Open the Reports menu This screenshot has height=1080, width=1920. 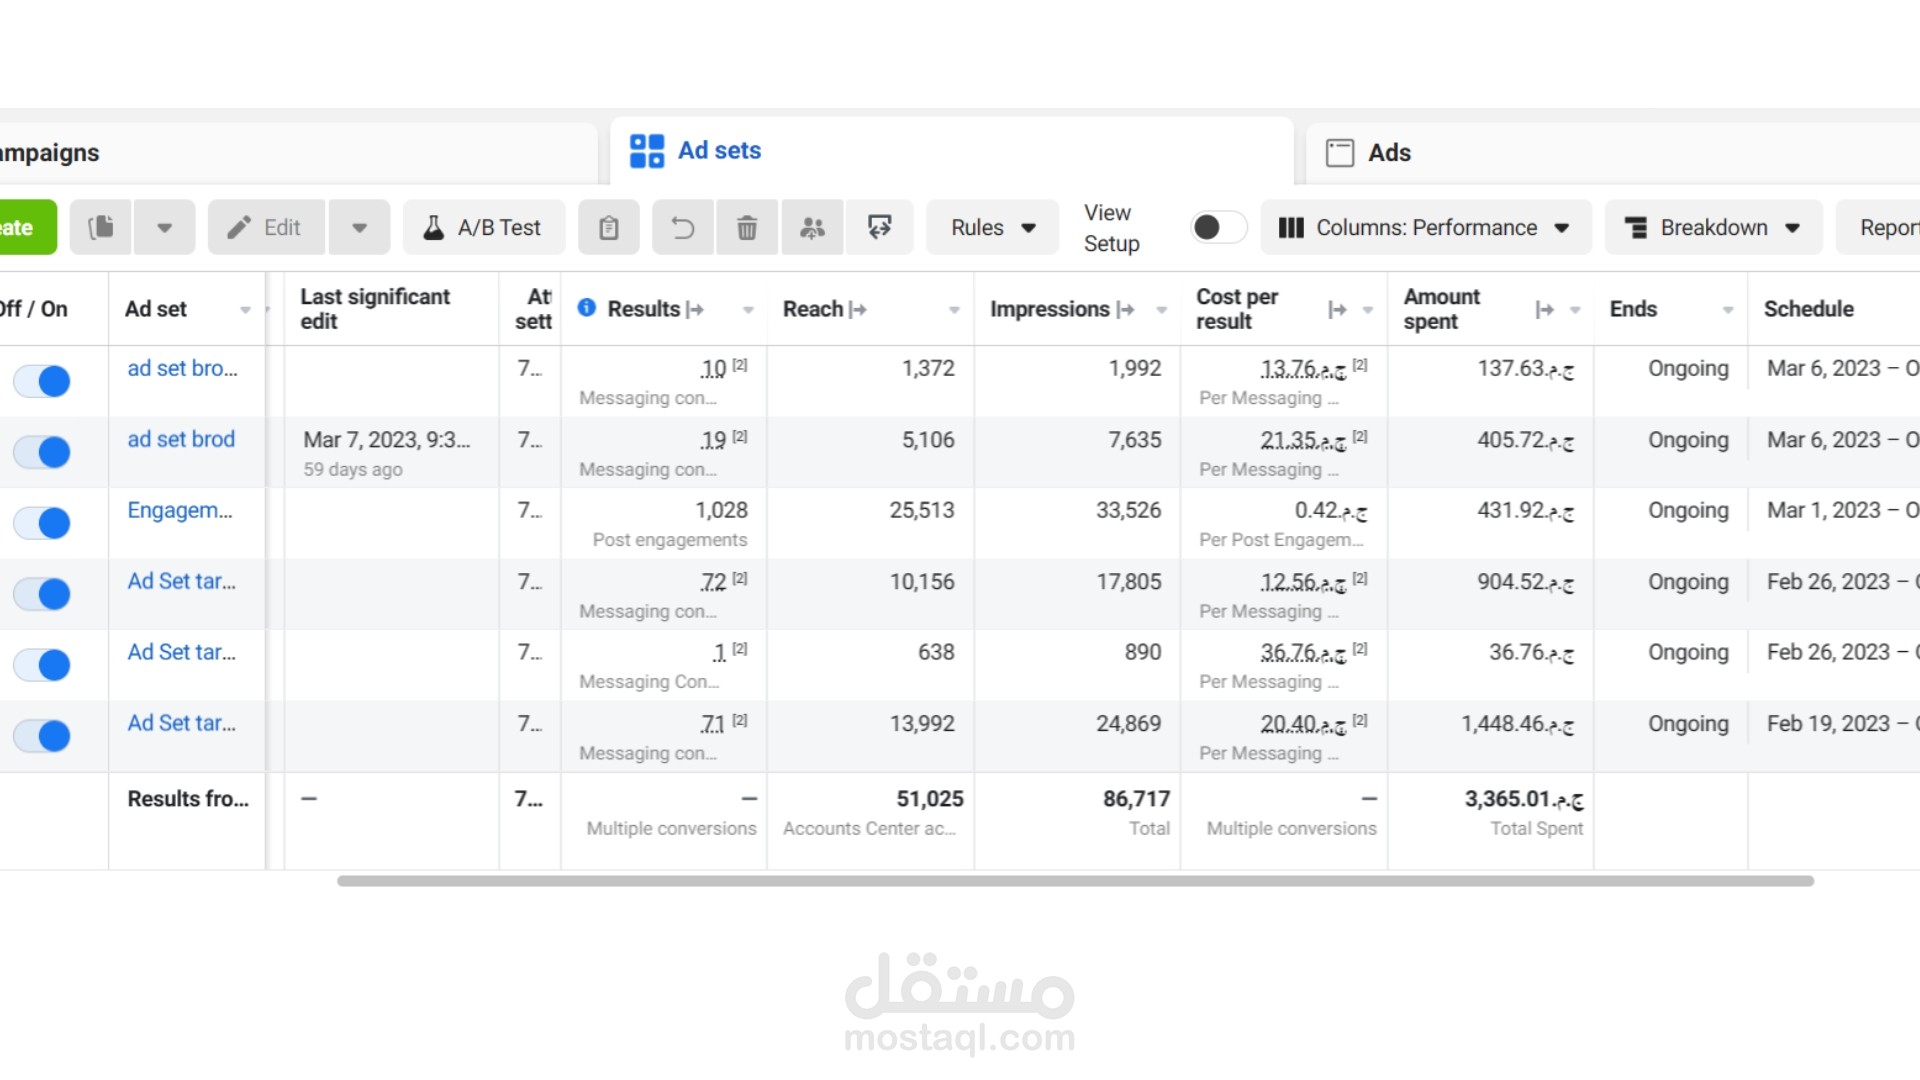1880,228
